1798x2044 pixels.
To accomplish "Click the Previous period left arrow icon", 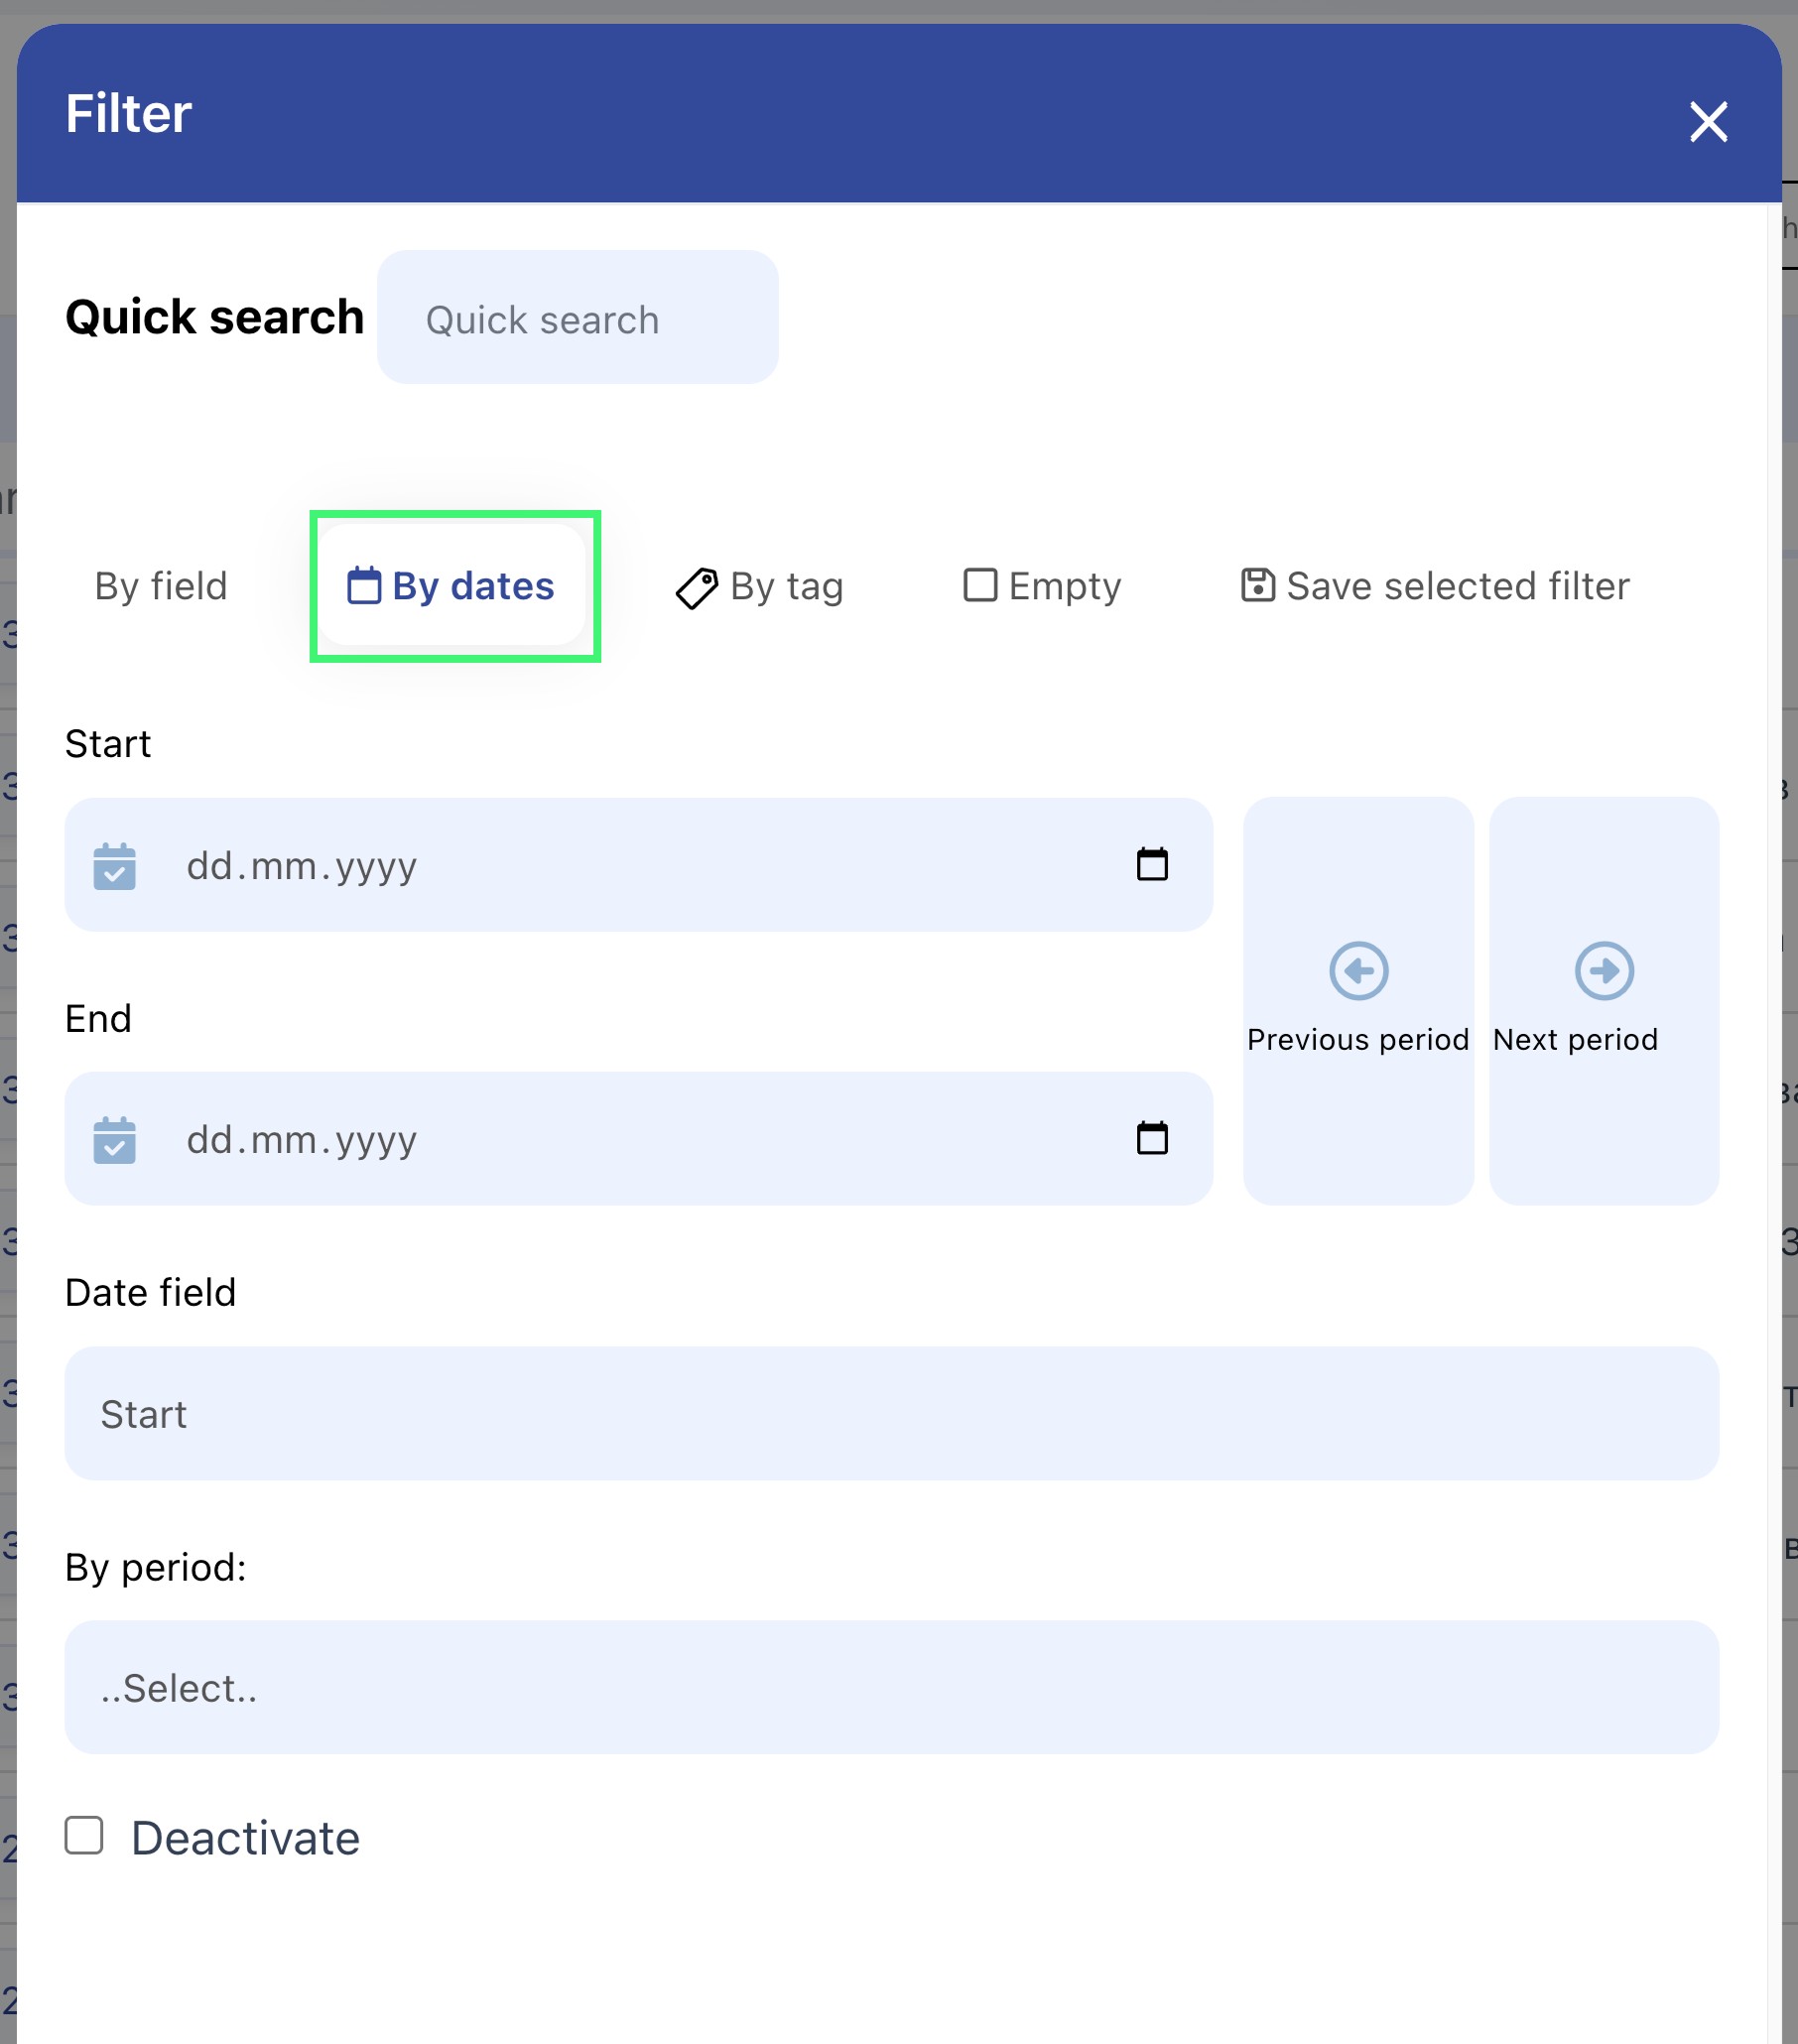I will [x=1358, y=970].
